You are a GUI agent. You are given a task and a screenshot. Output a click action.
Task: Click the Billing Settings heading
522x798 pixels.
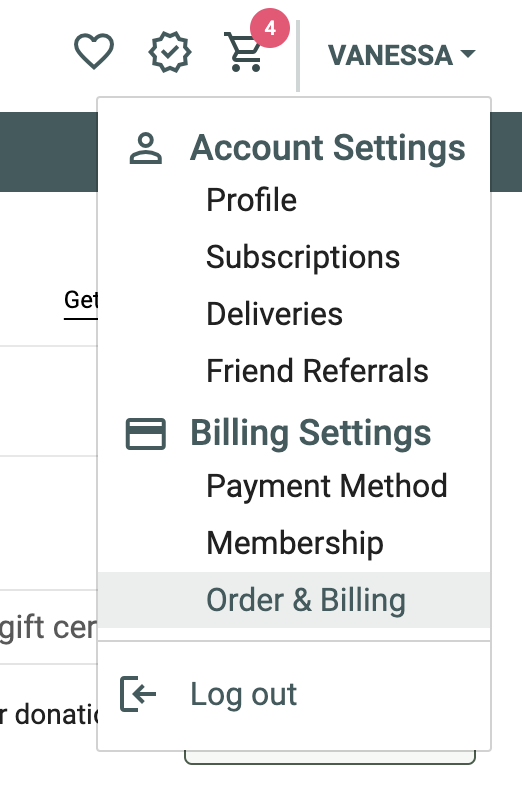coord(311,434)
